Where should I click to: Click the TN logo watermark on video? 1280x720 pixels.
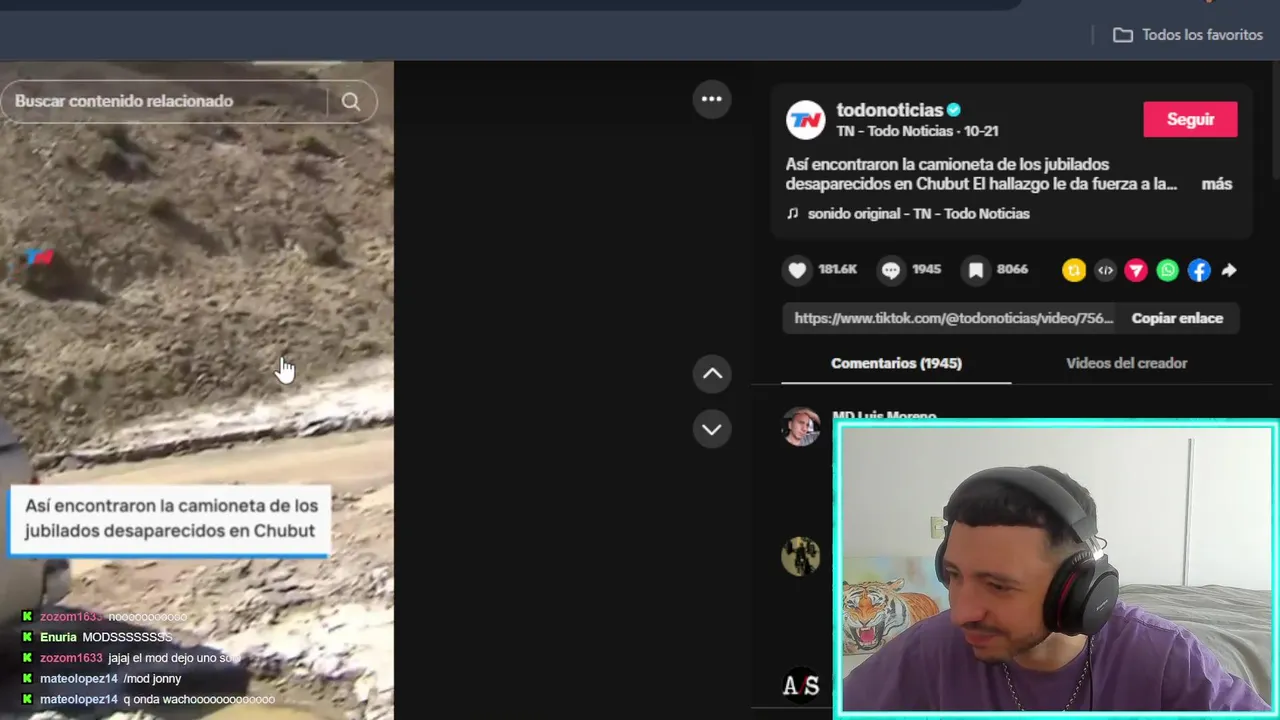point(39,257)
